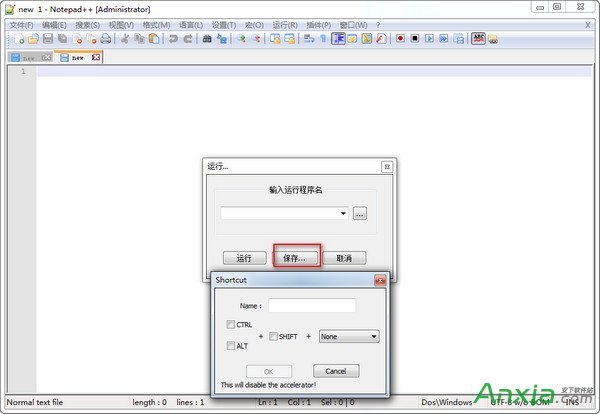This screenshot has width=600, height=414.
Task: Click the Open file folder icon
Action: coord(34,39)
